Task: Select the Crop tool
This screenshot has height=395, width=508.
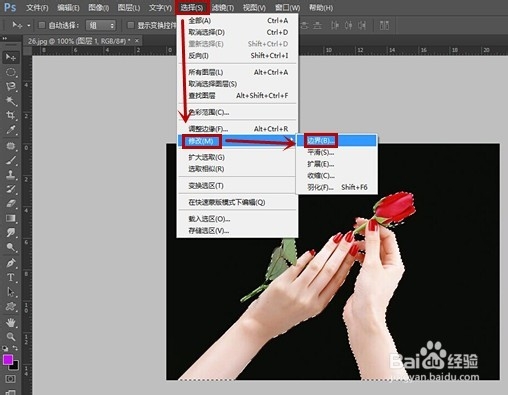Action: (x=11, y=115)
